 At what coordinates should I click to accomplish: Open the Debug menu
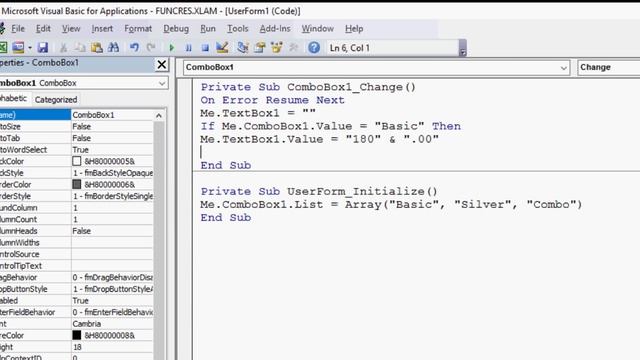(176, 29)
